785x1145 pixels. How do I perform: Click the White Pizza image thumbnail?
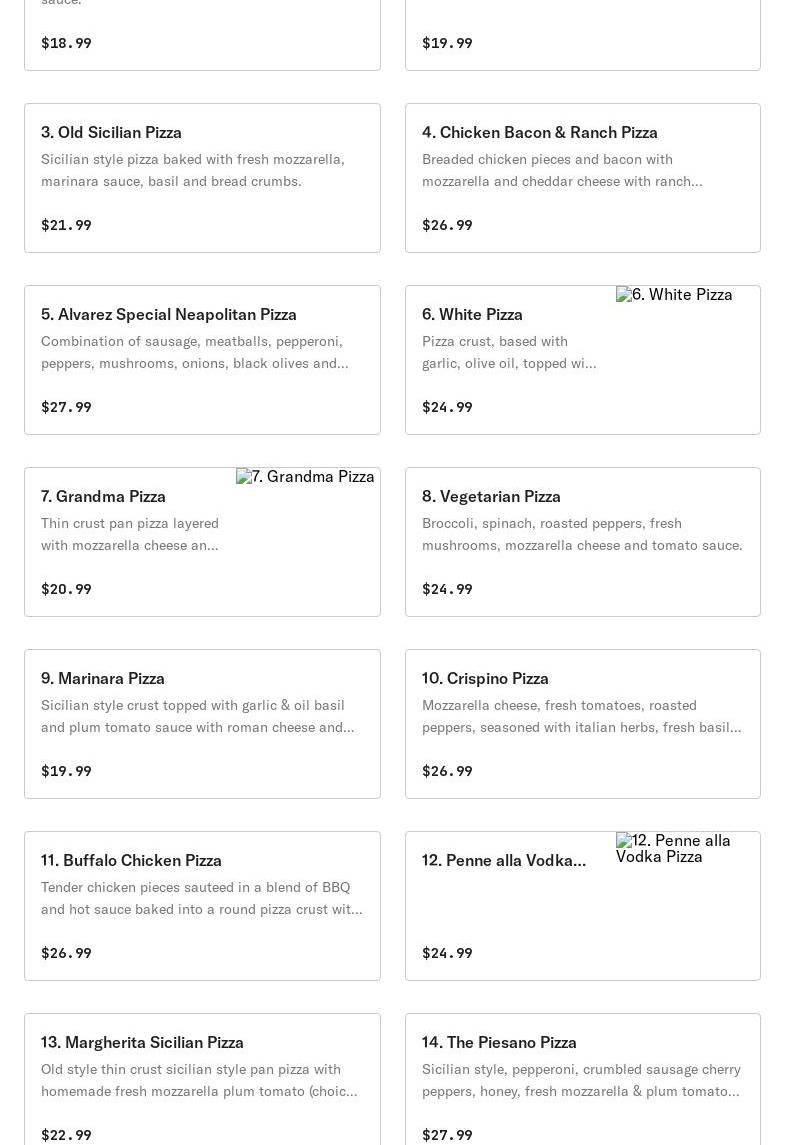click(x=674, y=295)
